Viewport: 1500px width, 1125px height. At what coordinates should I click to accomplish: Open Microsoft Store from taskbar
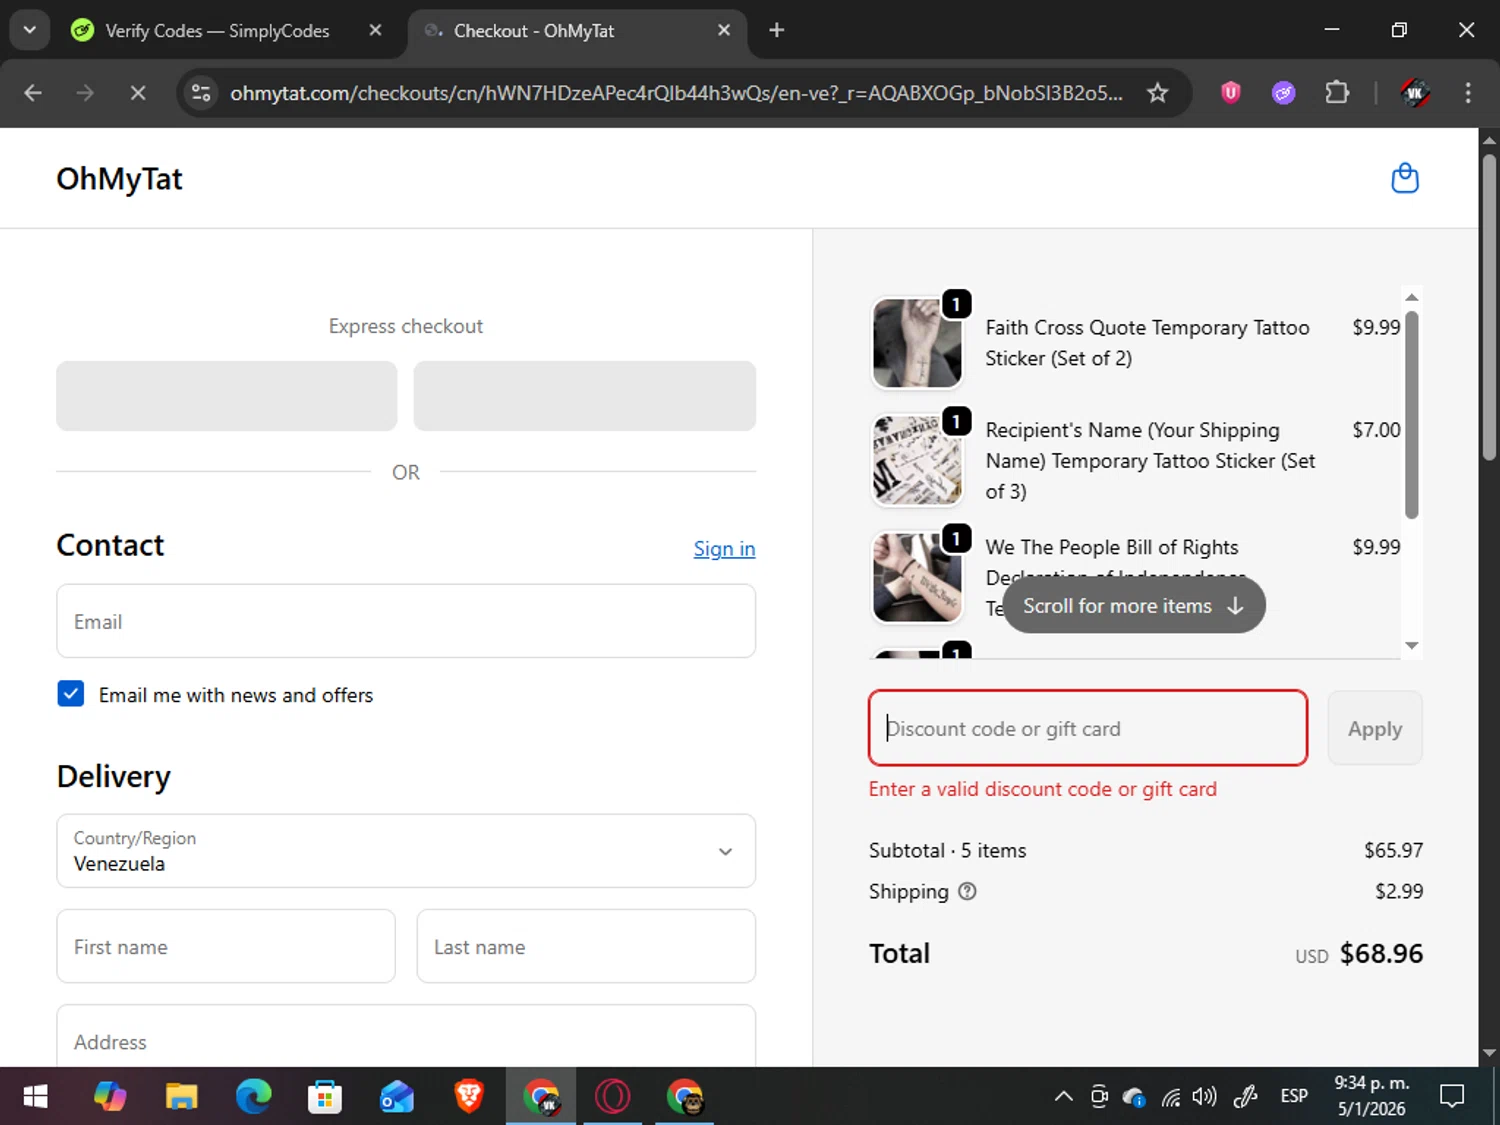click(x=325, y=1097)
